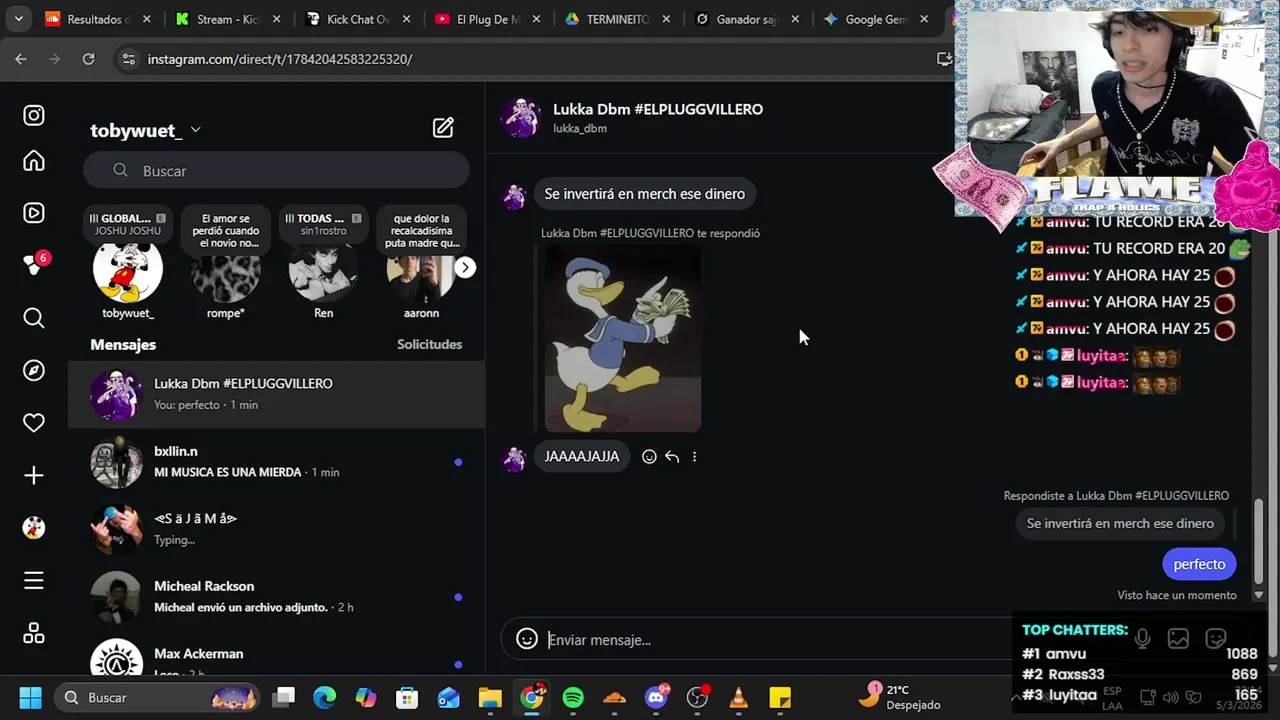
Task: View site information icon in address bar
Action: (x=128, y=59)
